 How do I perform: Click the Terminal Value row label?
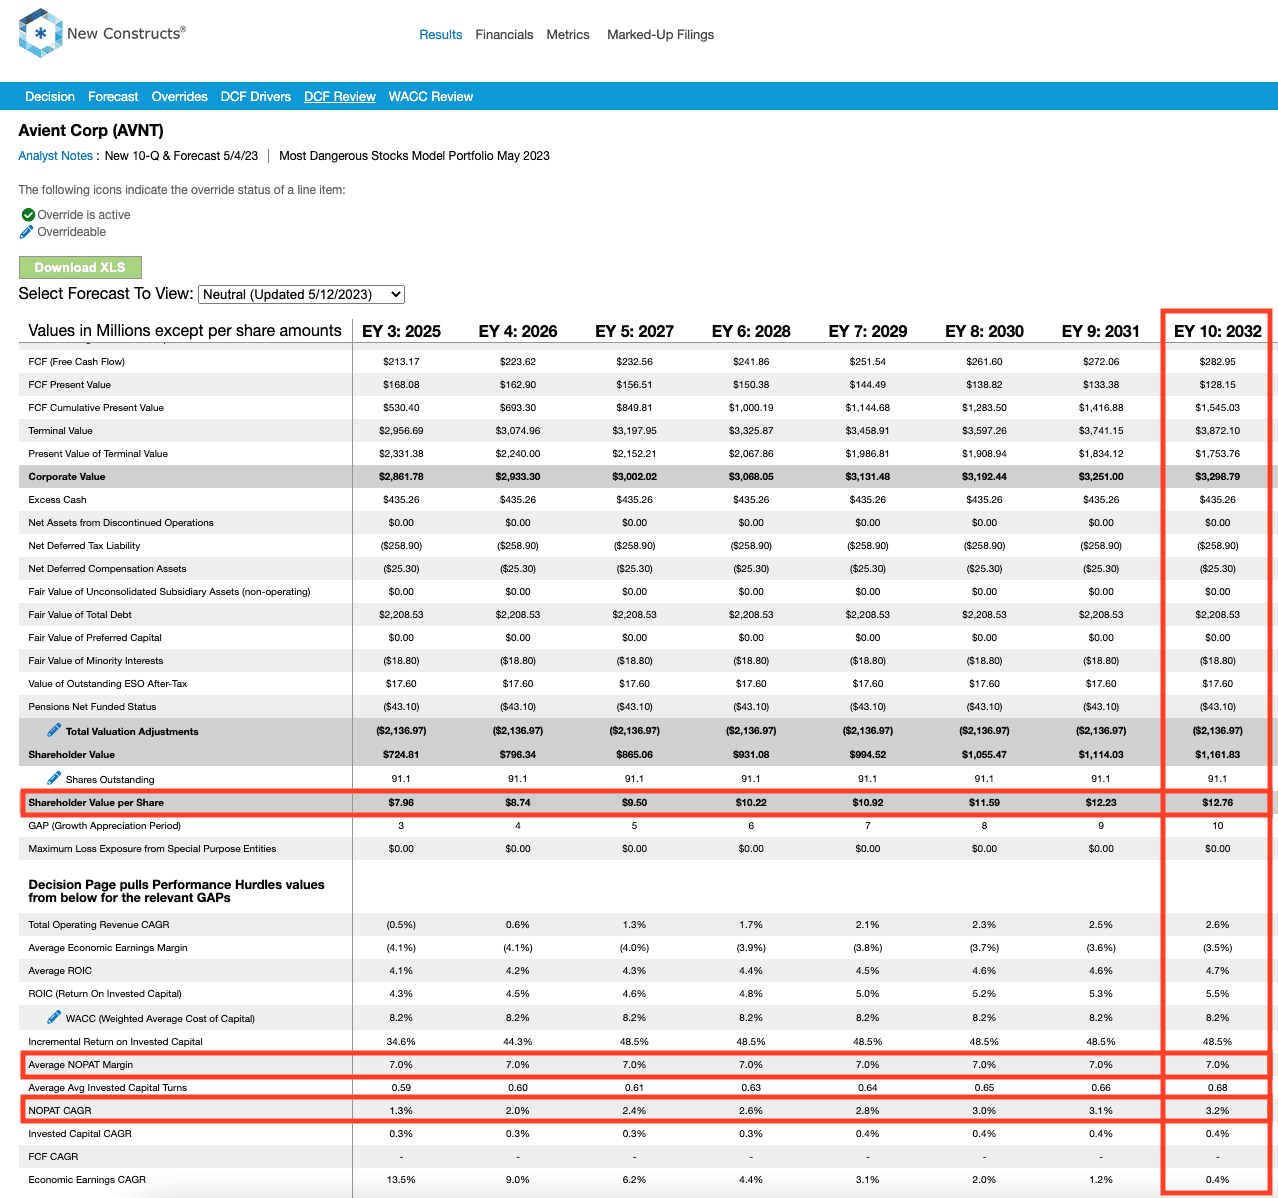click(60, 431)
